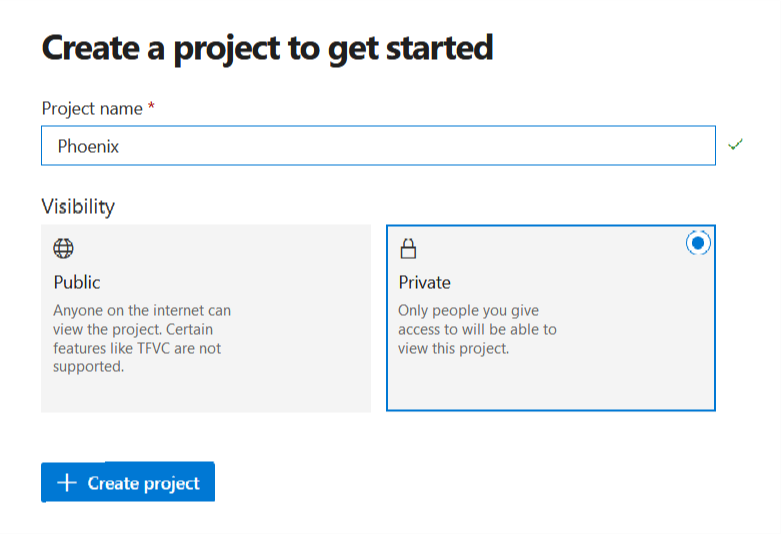781x534 pixels.
Task: Place cursor on the 'Phoenix' text
Action: (88, 146)
